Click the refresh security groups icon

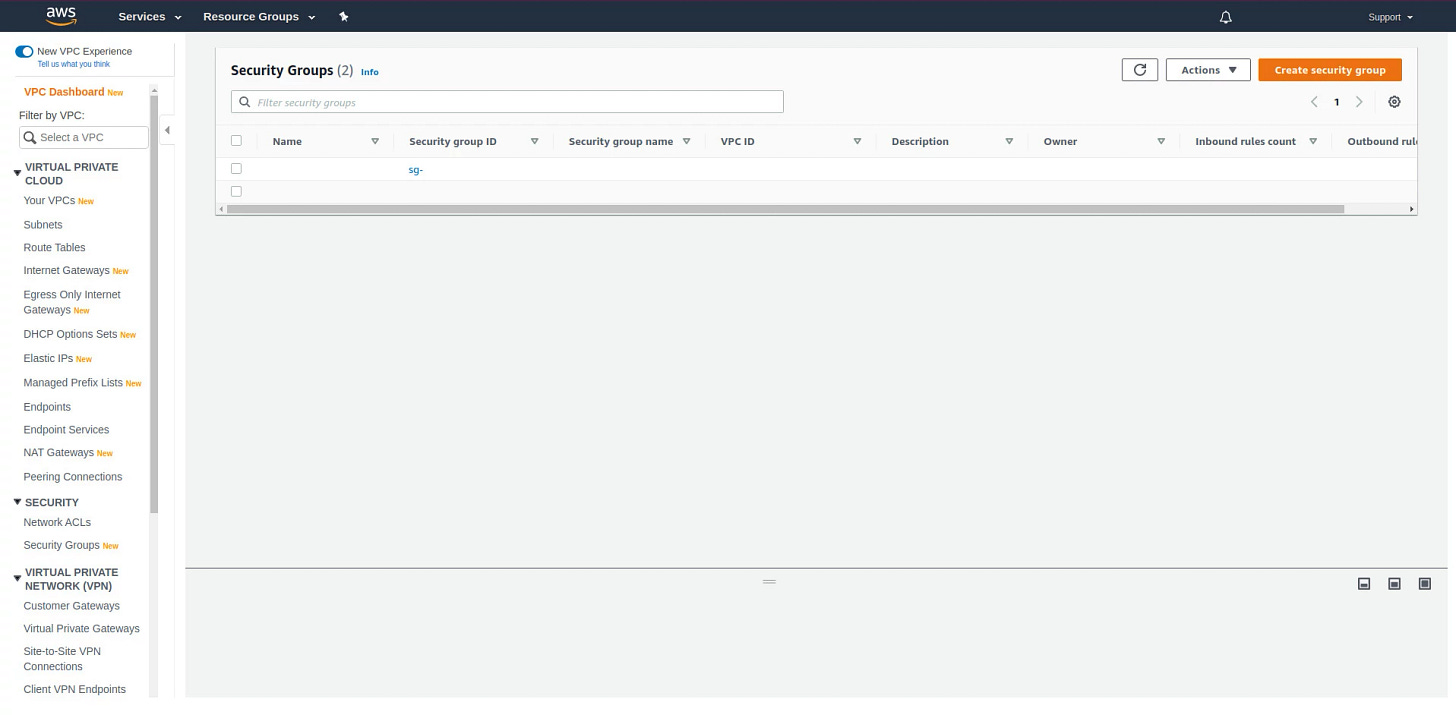(1139, 69)
